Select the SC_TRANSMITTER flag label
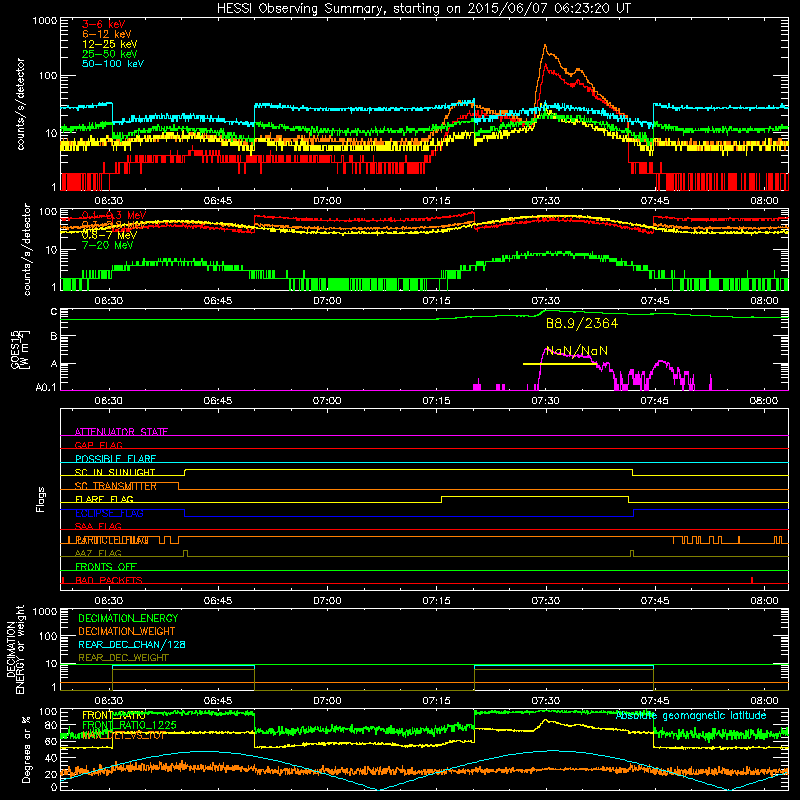The image size is (800, 800). click(115, 486)
